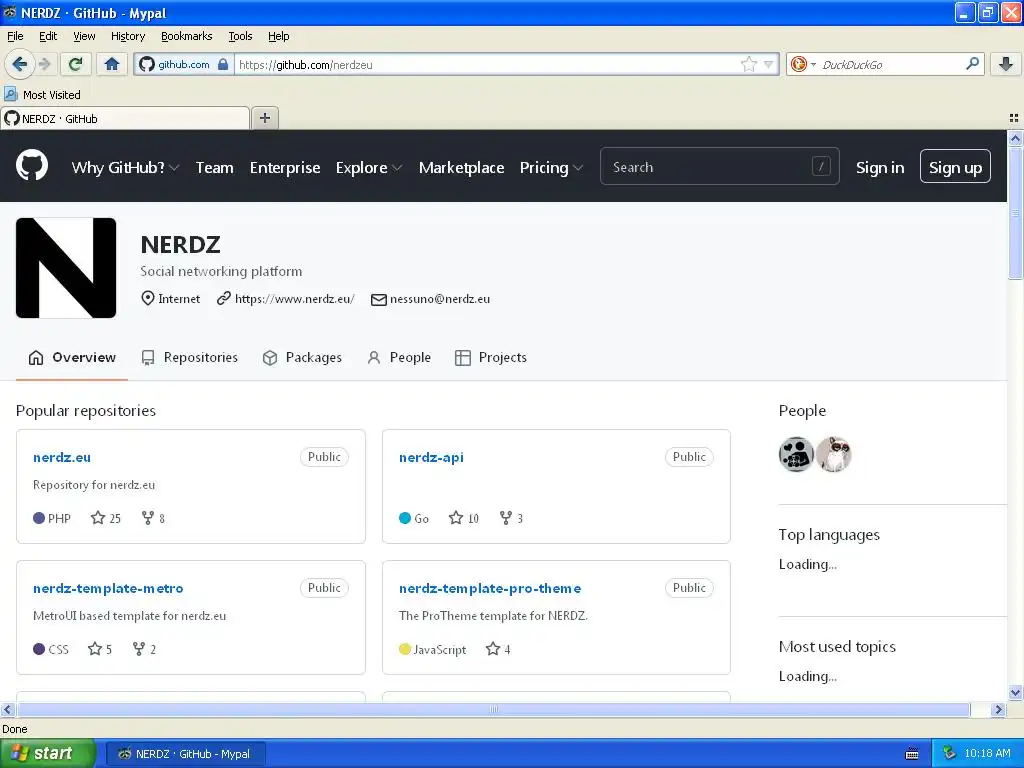
Task: Click the keyboard icon in system tray
Action: [x=912, y=754]
